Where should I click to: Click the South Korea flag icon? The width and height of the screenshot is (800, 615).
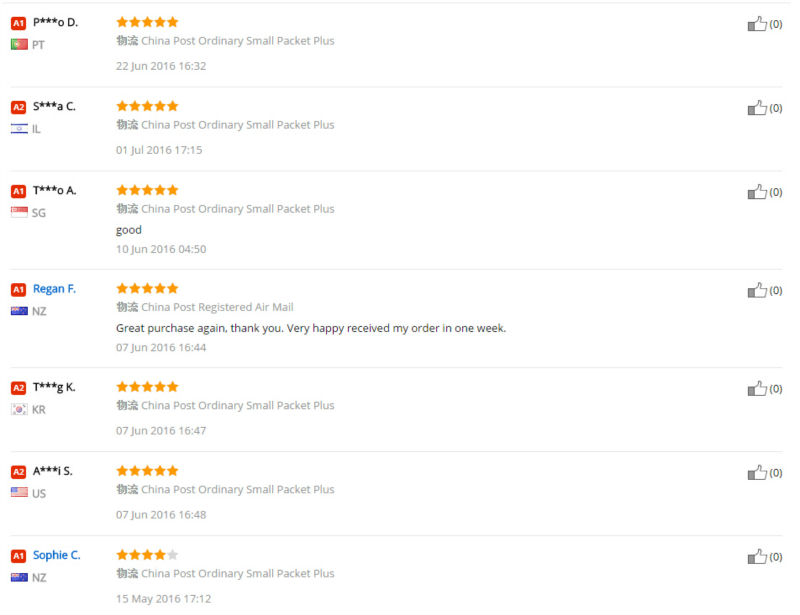click(x=19, y=410)
